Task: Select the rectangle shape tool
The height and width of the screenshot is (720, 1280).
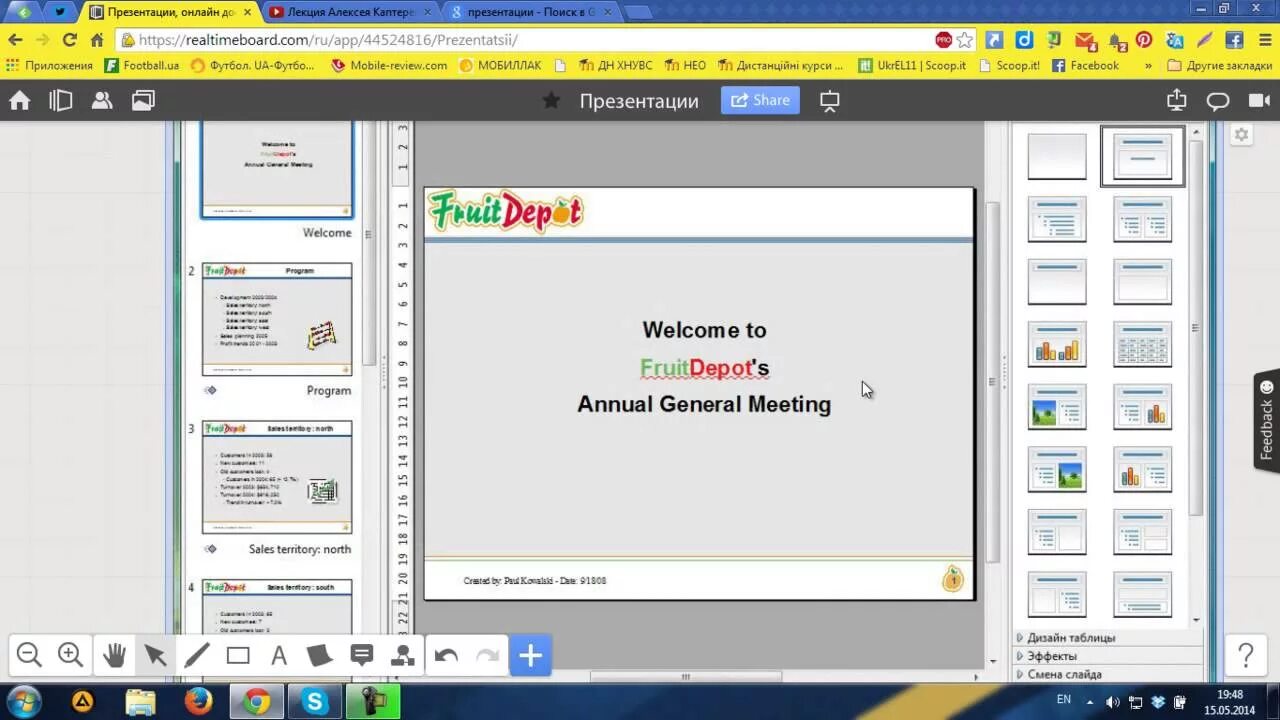Action: click(238, 656)
